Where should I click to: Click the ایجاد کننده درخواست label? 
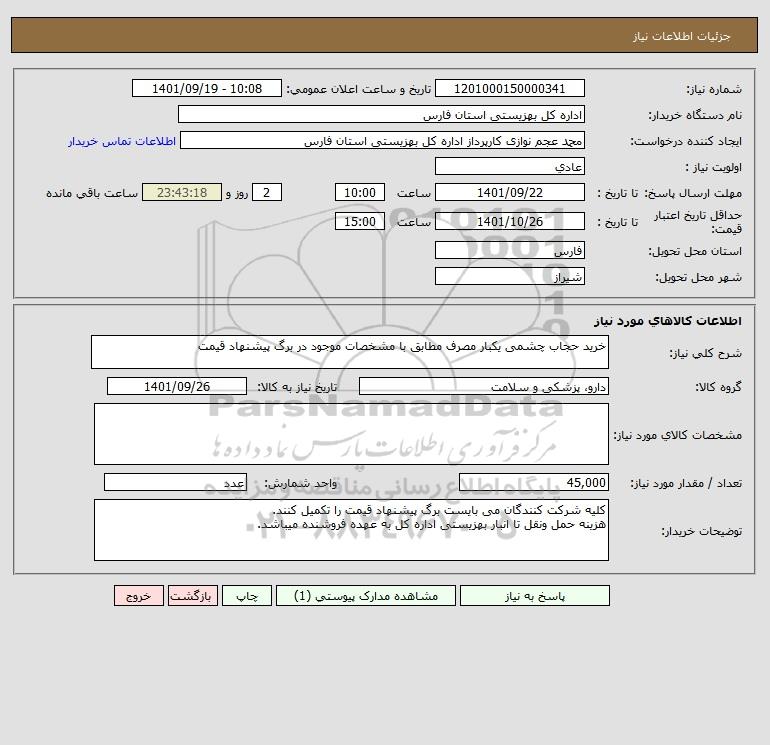point(686,141)
